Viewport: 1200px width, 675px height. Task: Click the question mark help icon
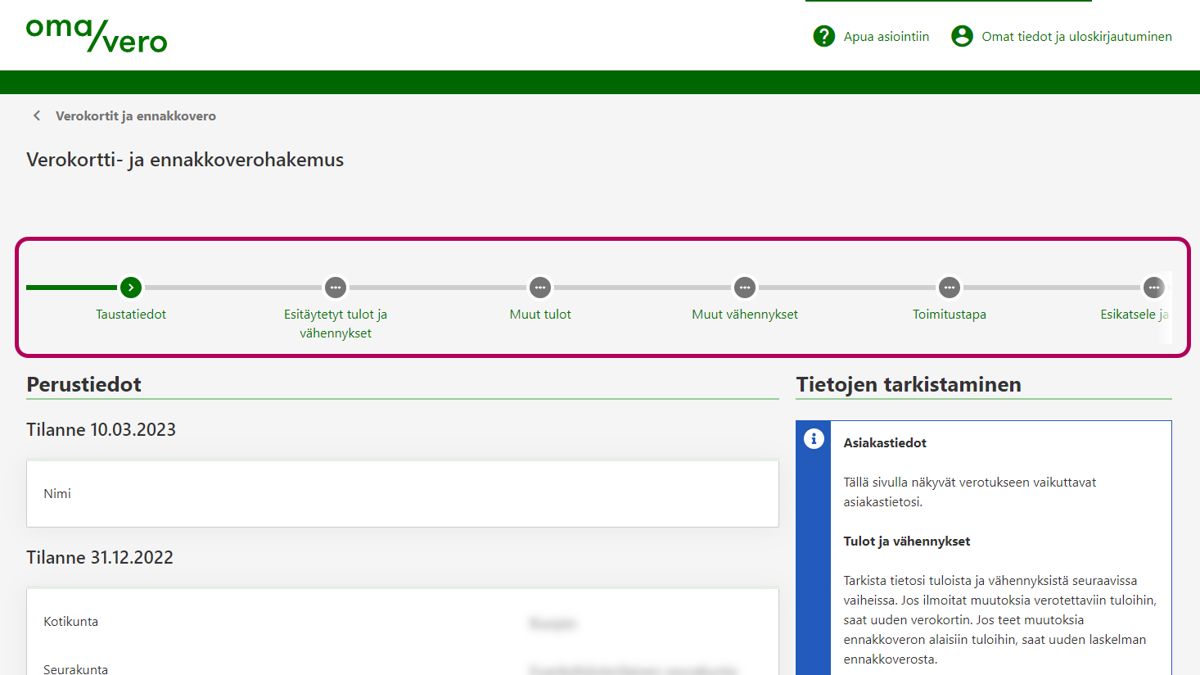824,36
